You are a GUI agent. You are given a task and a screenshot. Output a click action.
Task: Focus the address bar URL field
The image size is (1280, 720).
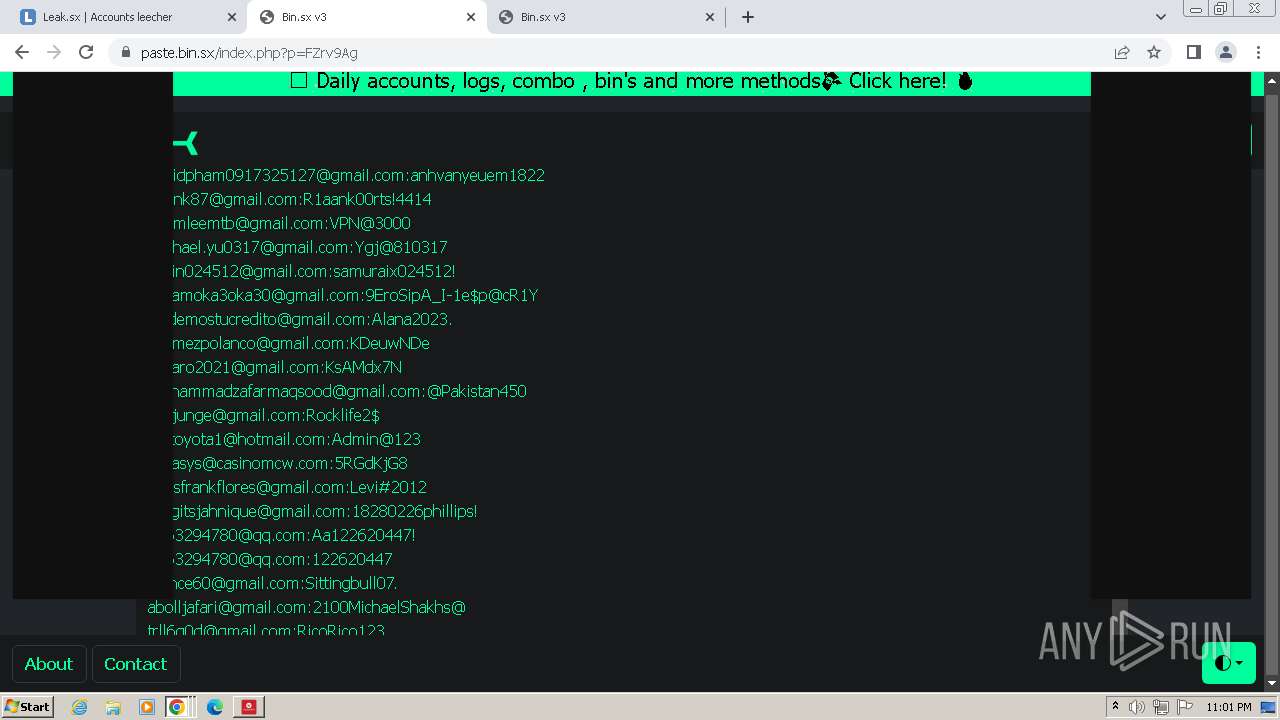pyautogui.click(x=620, y=53)
